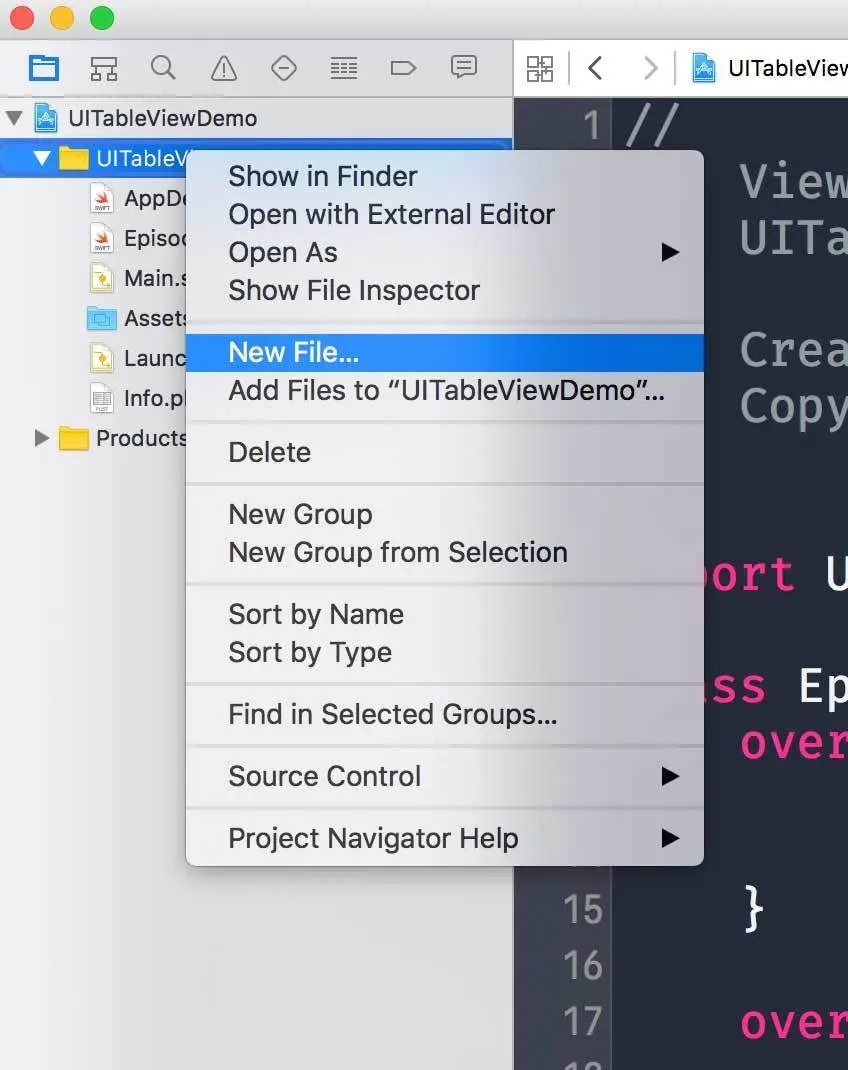Click the Products yellow folder icon

pos(74,438)
